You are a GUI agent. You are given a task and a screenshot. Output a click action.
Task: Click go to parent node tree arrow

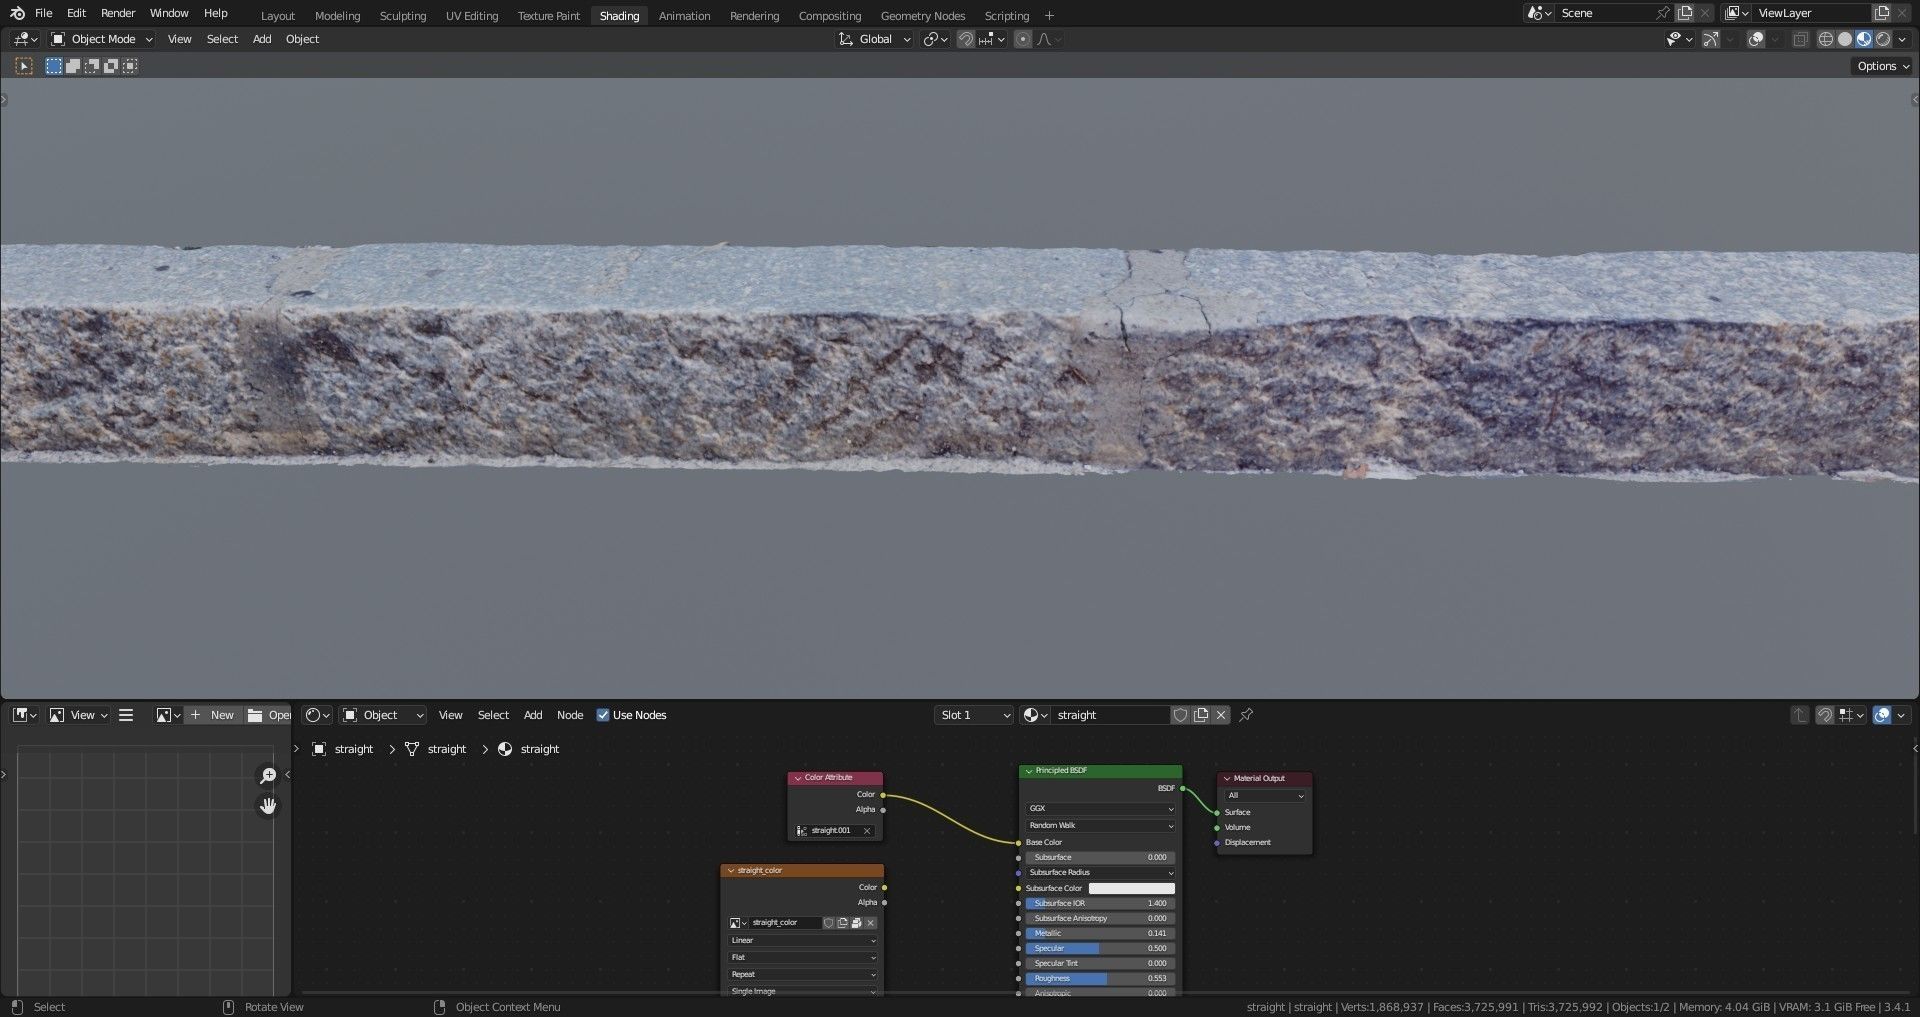(1800, 715)
